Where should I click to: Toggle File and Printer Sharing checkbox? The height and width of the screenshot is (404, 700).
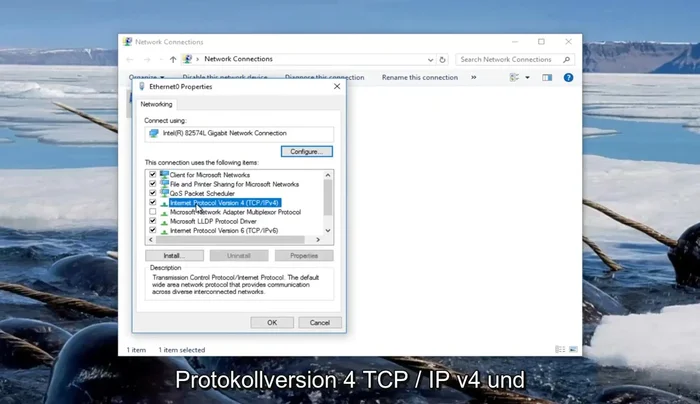point(153,184)
